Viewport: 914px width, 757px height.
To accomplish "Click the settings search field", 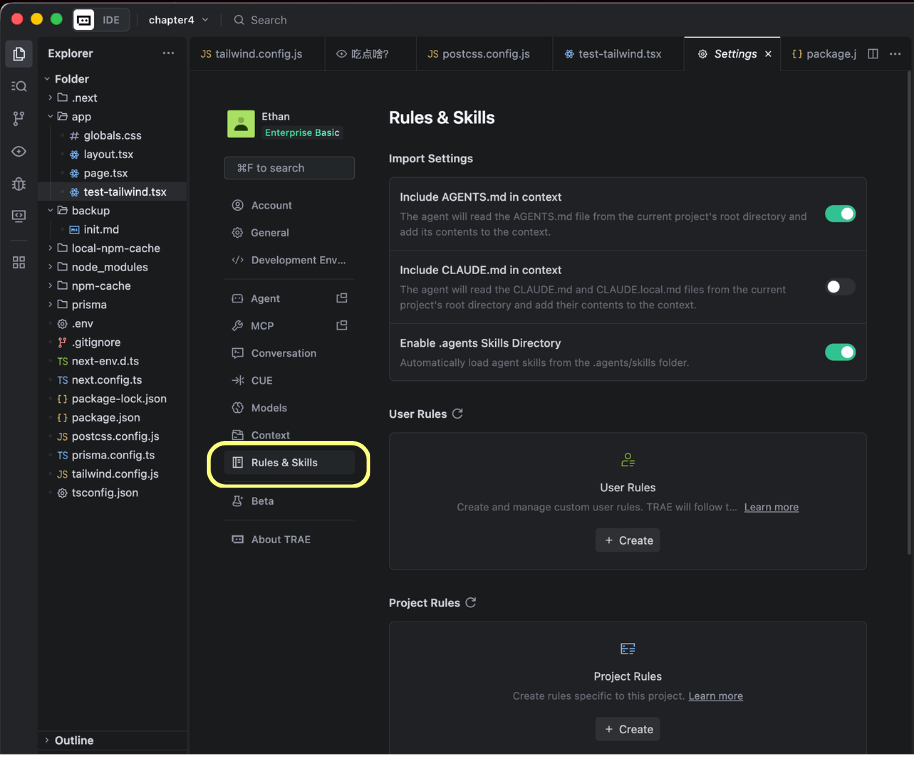I will coord(289,168).
